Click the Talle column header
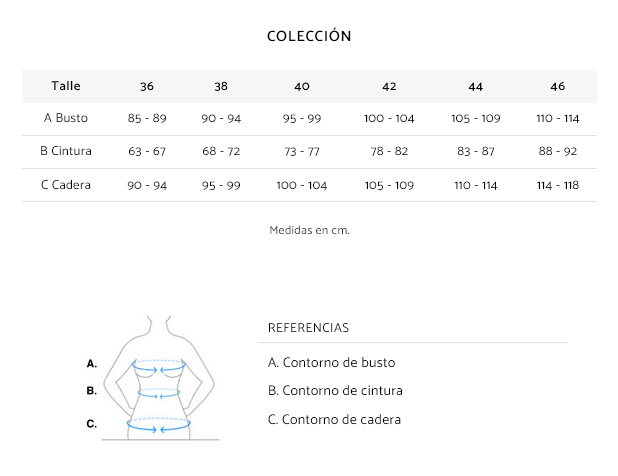 click(x=66, y=86)
